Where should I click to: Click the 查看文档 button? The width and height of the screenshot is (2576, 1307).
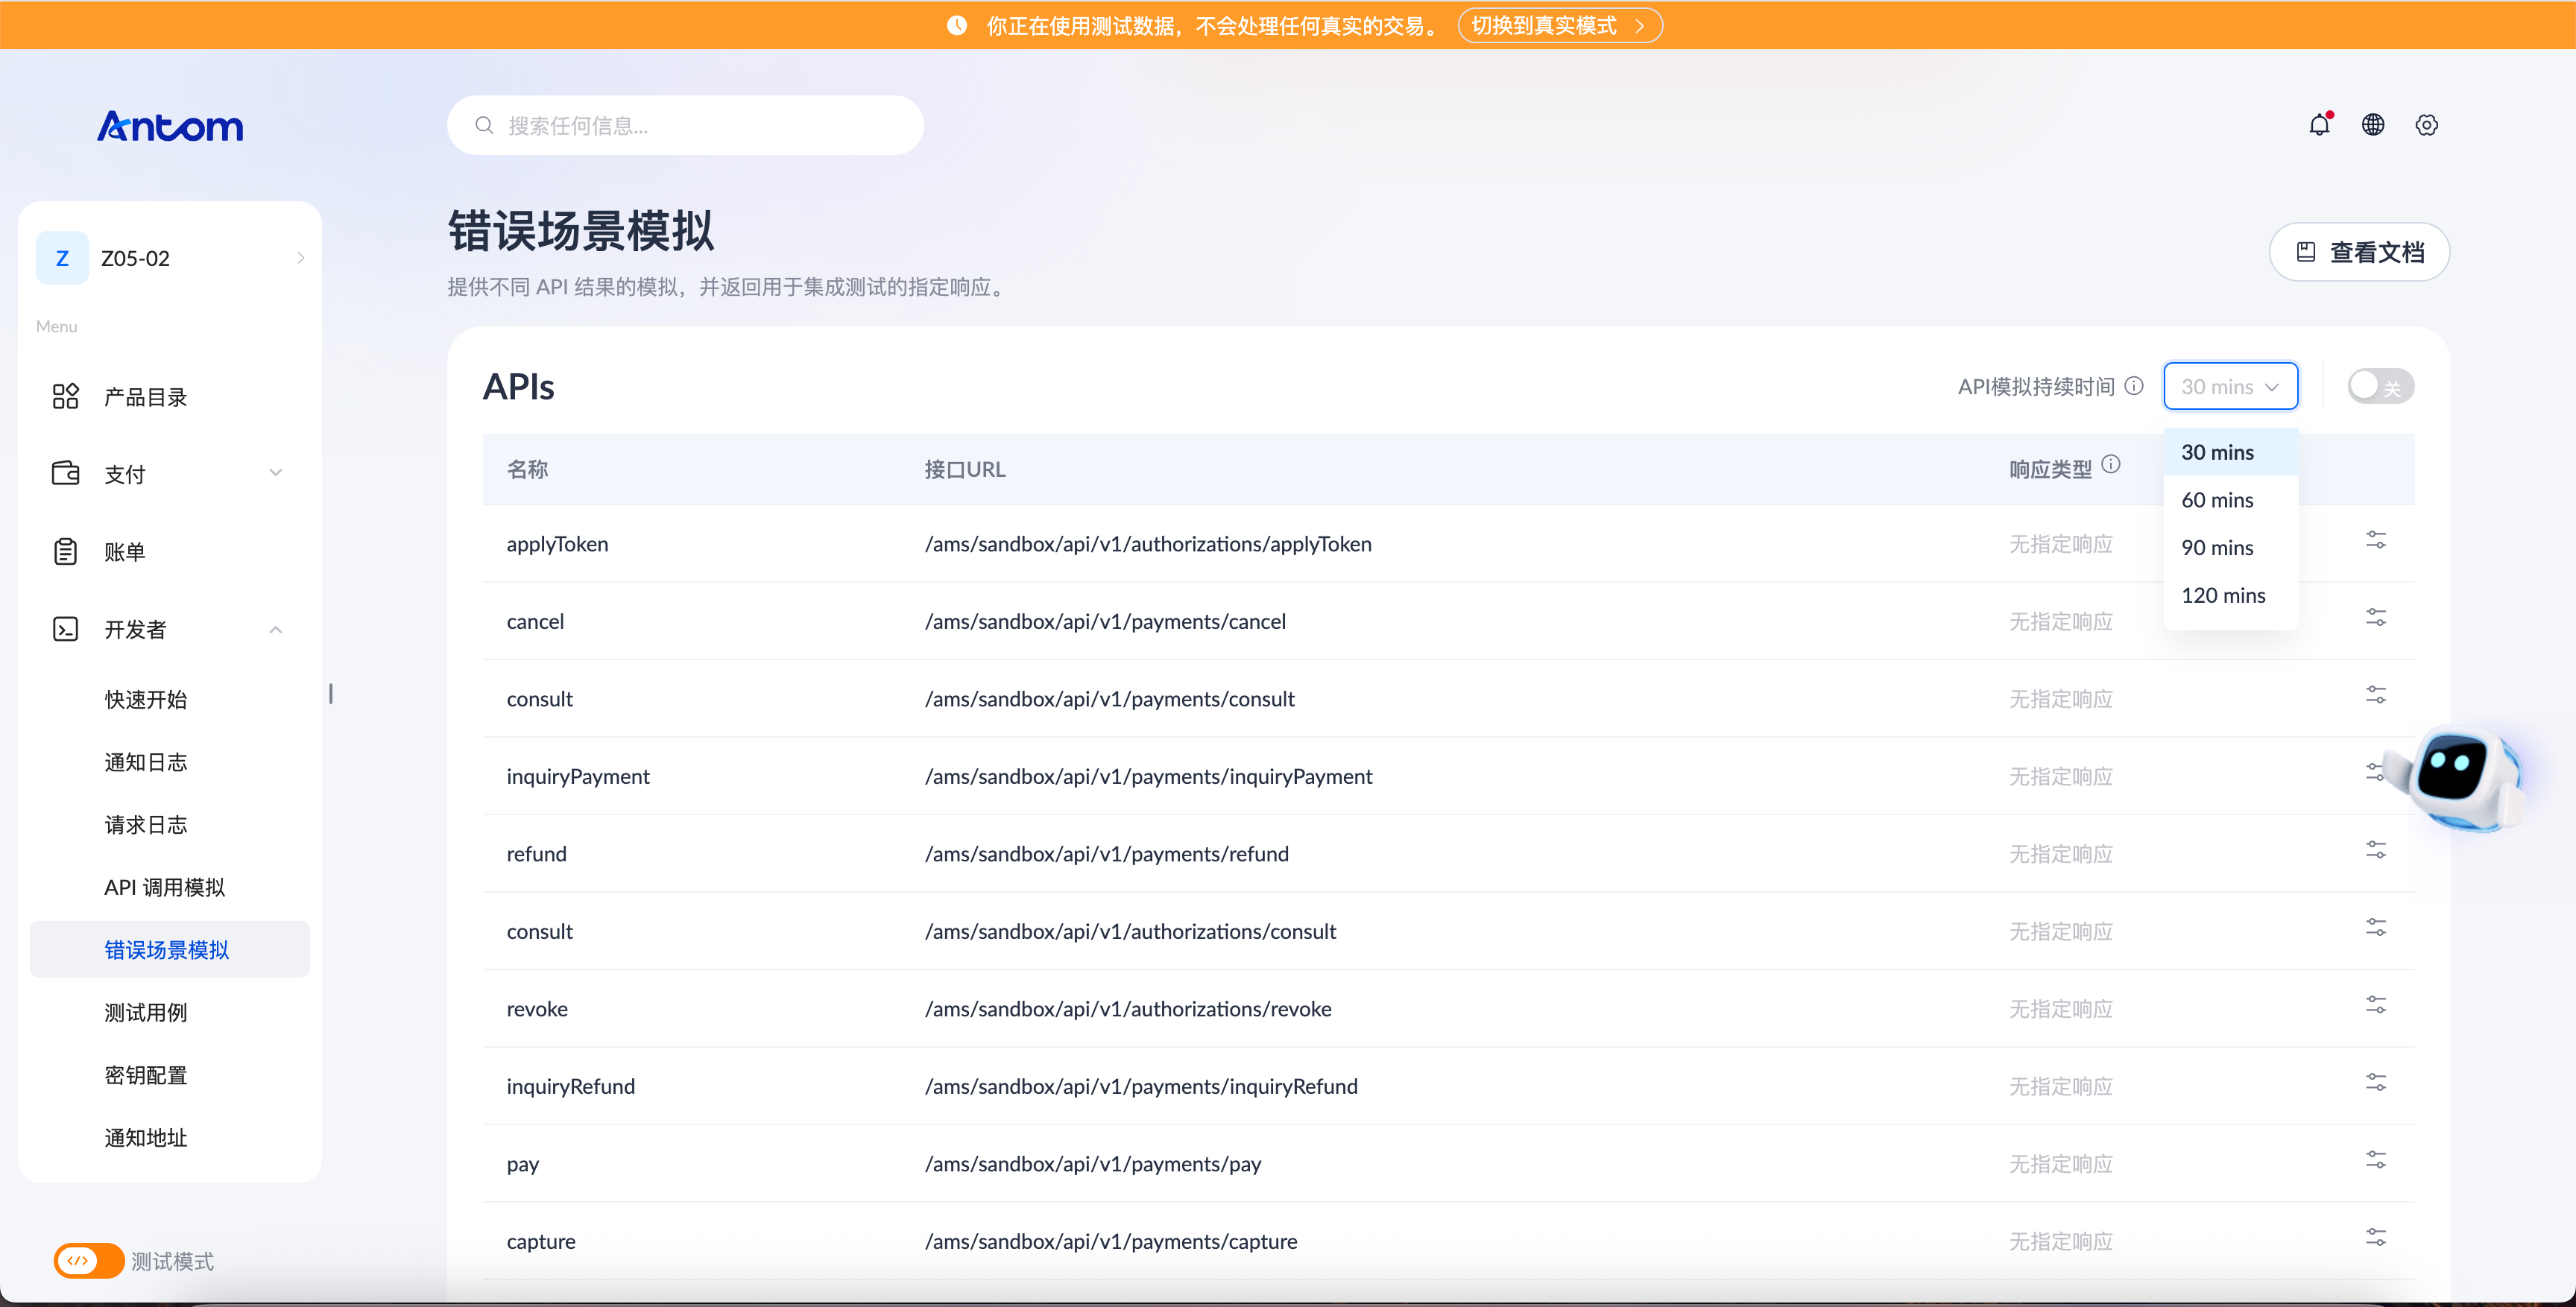[2359, 252]
